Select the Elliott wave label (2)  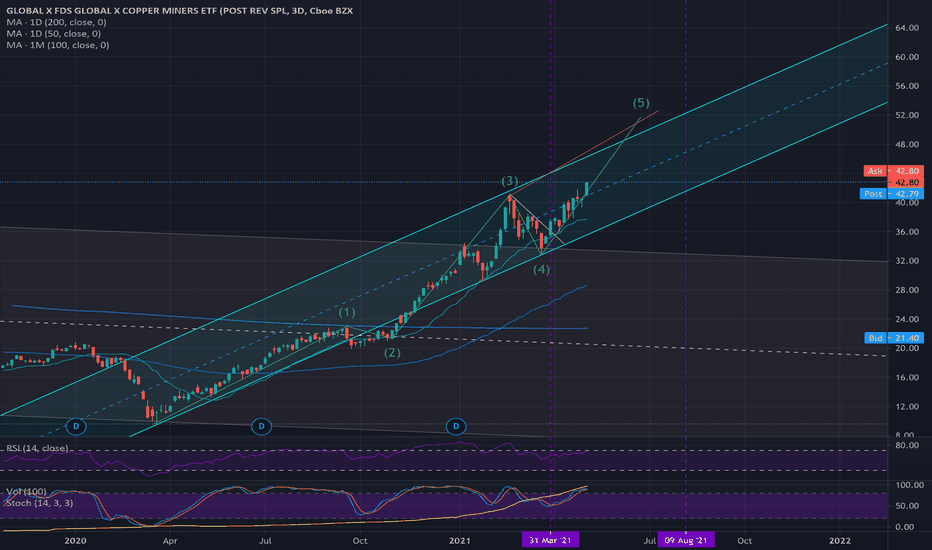tap(392, 353)
